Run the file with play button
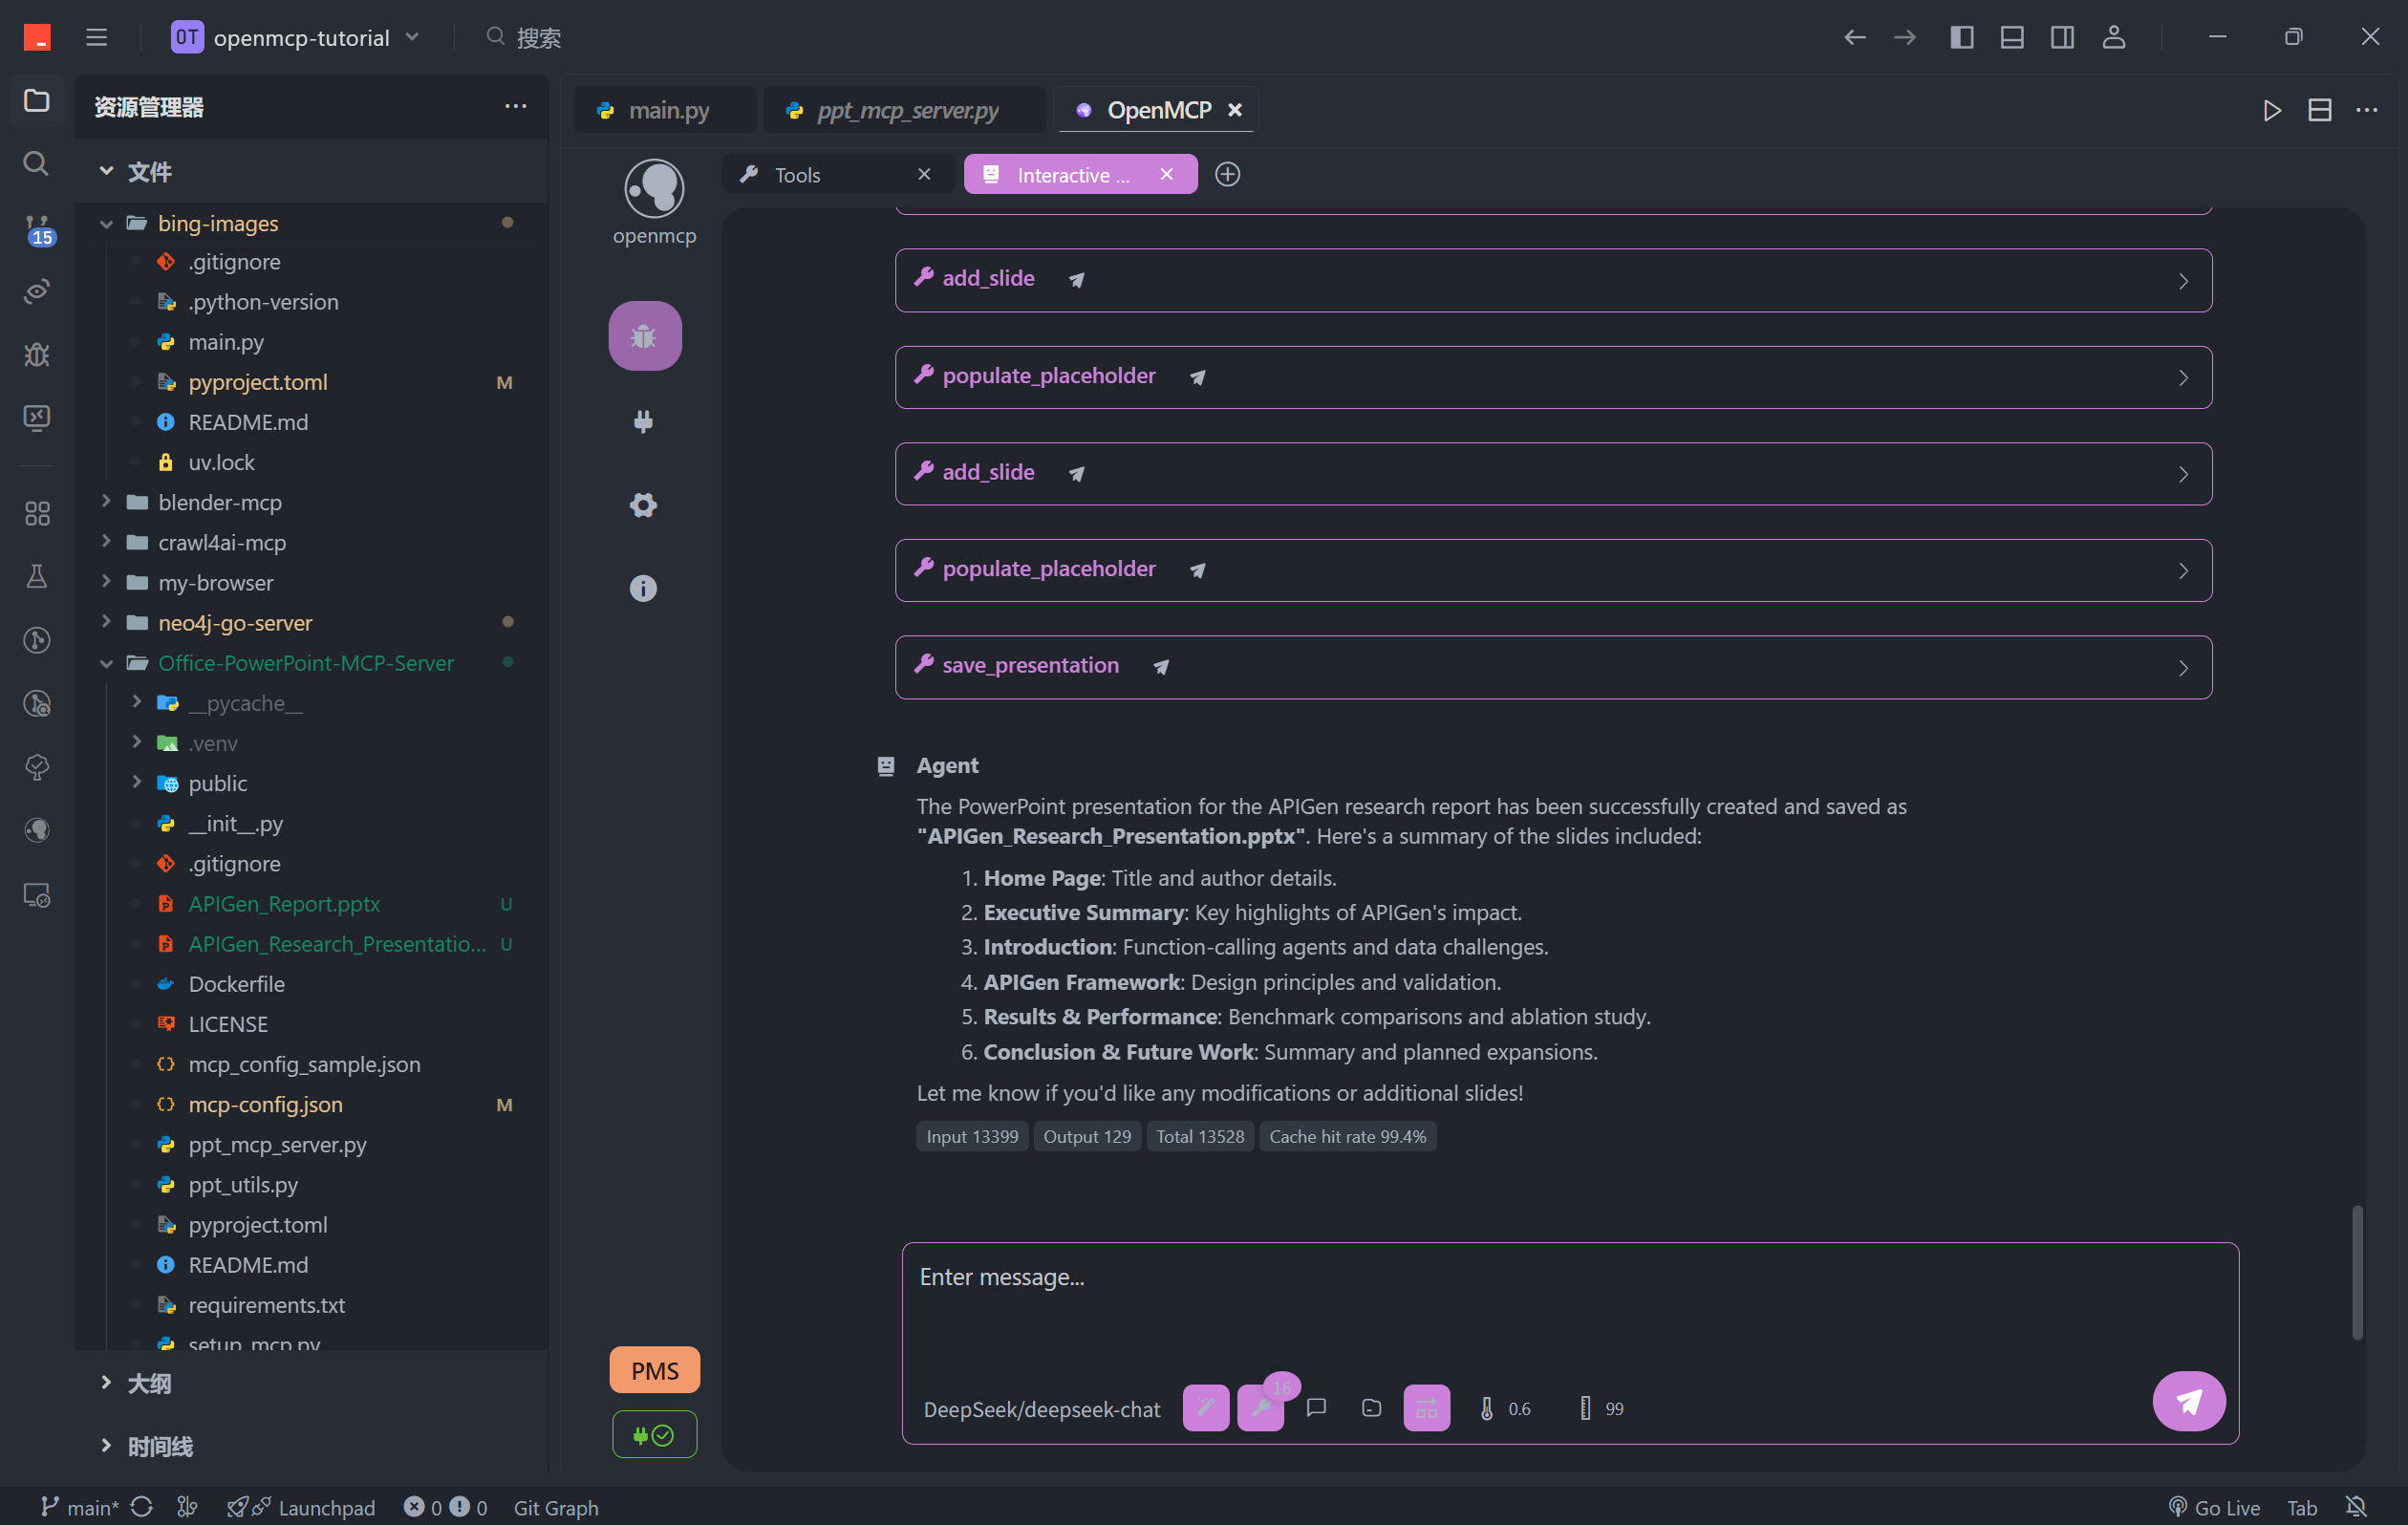 click(2272, 110)
